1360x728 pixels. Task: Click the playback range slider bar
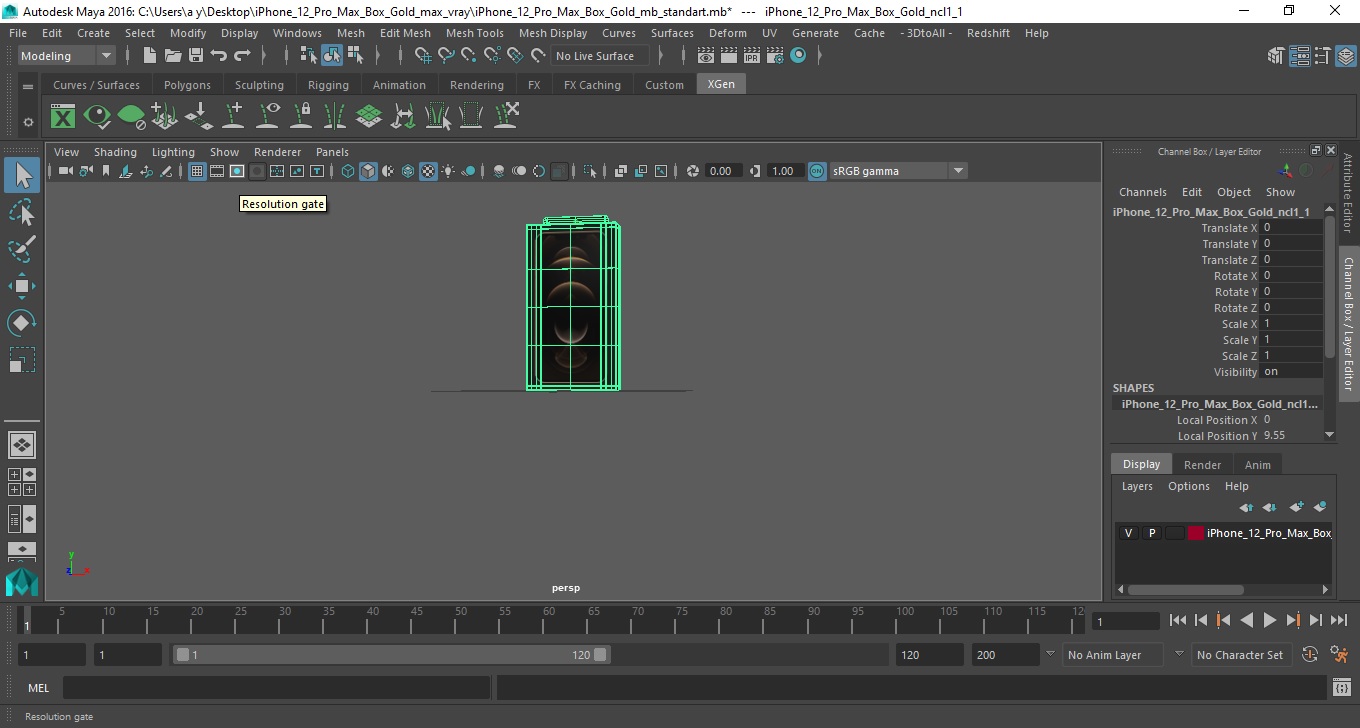pos(391,655)
